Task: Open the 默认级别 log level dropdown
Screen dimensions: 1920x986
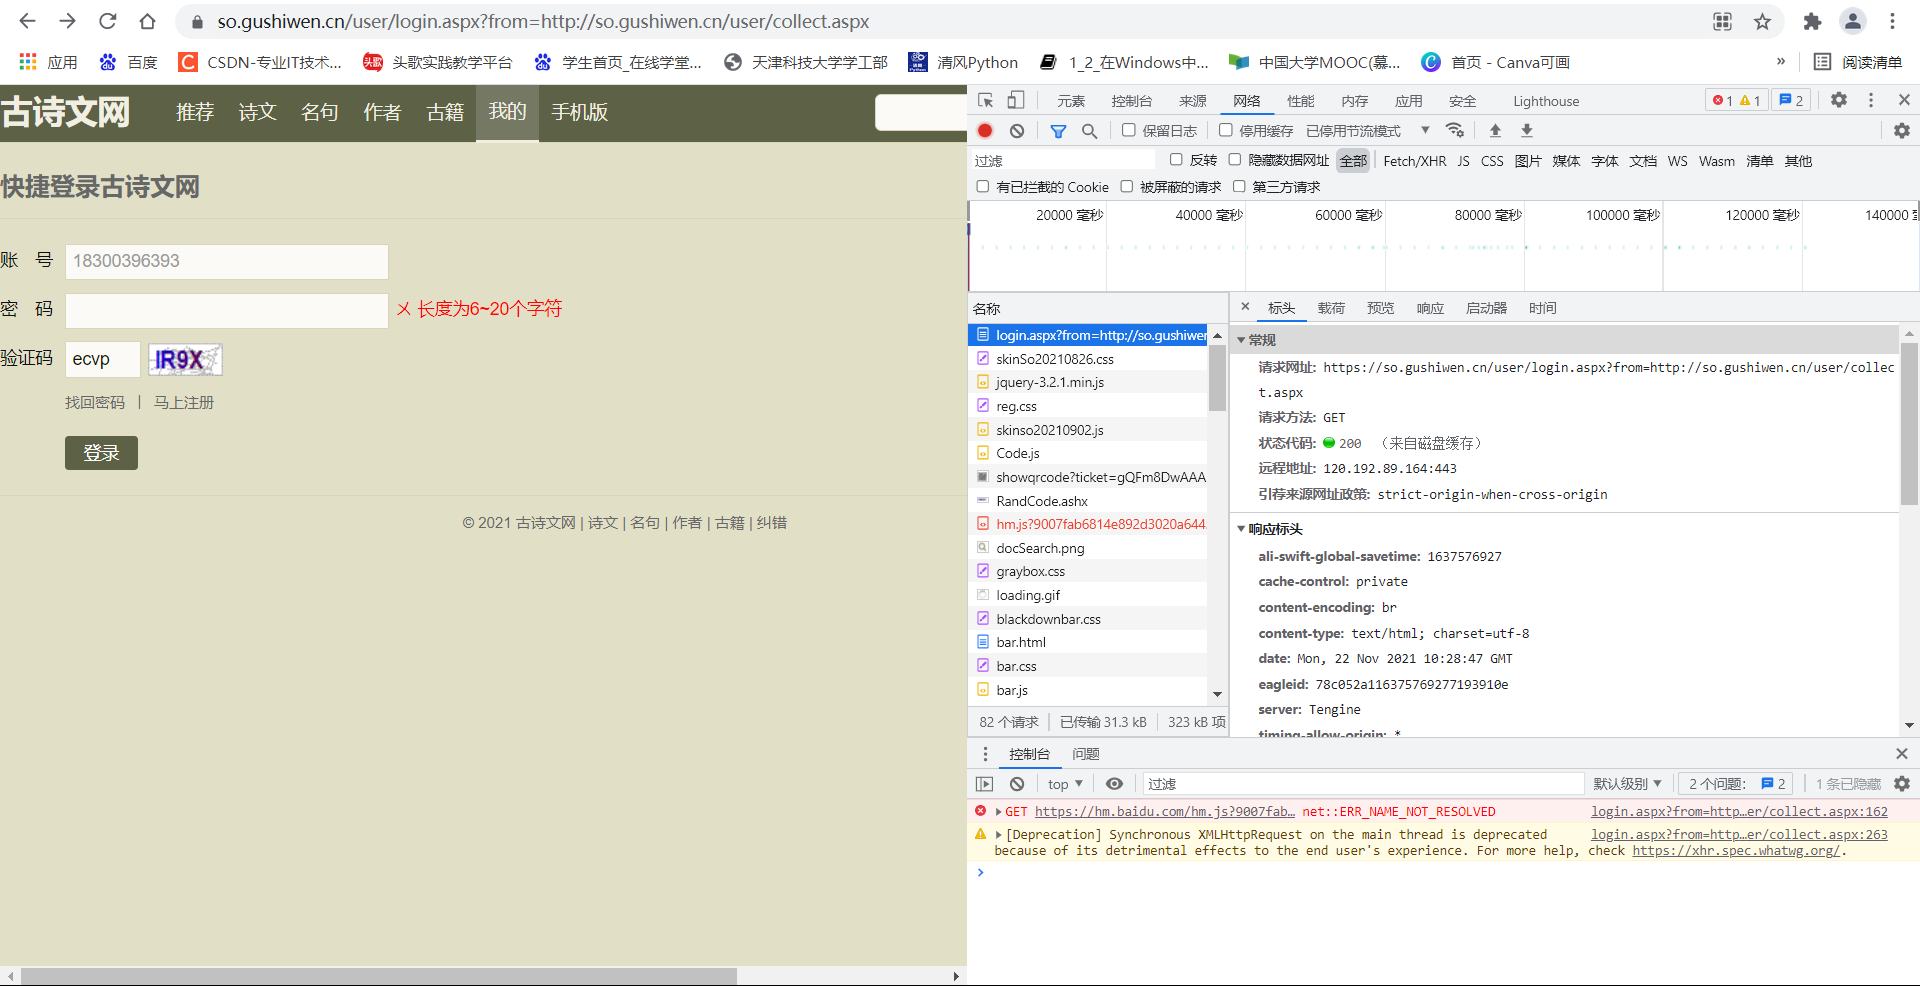Action: (x=1627, y=784)
